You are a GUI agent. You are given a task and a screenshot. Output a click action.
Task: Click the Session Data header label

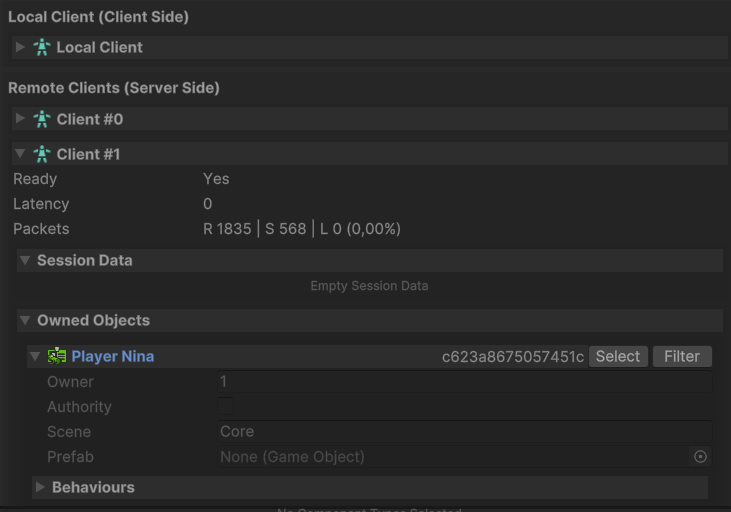85,260
